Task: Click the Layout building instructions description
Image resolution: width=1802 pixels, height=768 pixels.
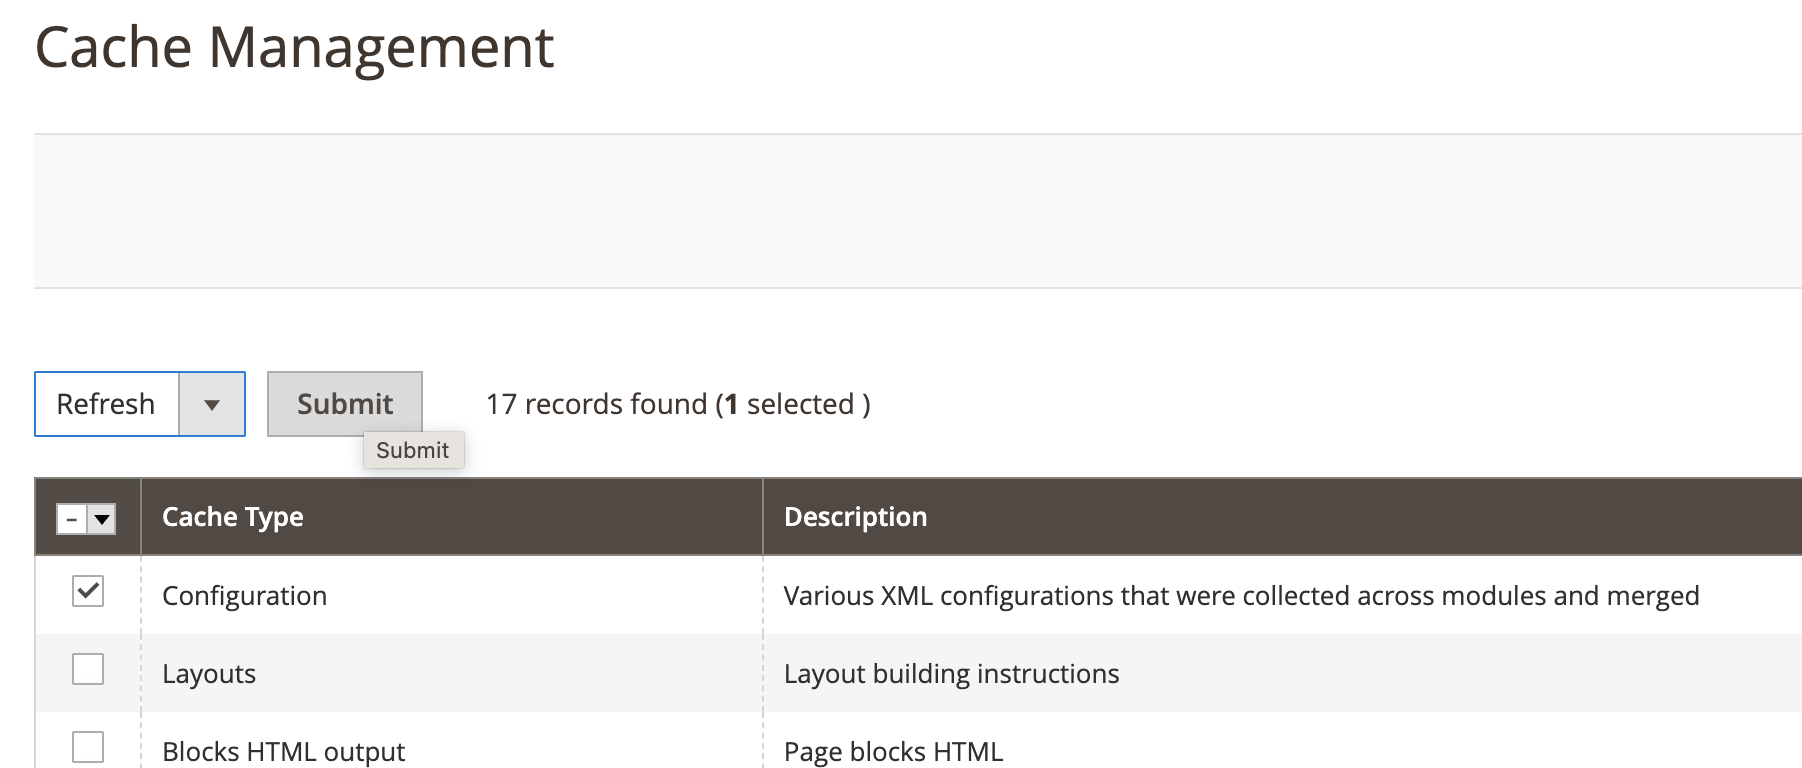Action: click(951, 673)
